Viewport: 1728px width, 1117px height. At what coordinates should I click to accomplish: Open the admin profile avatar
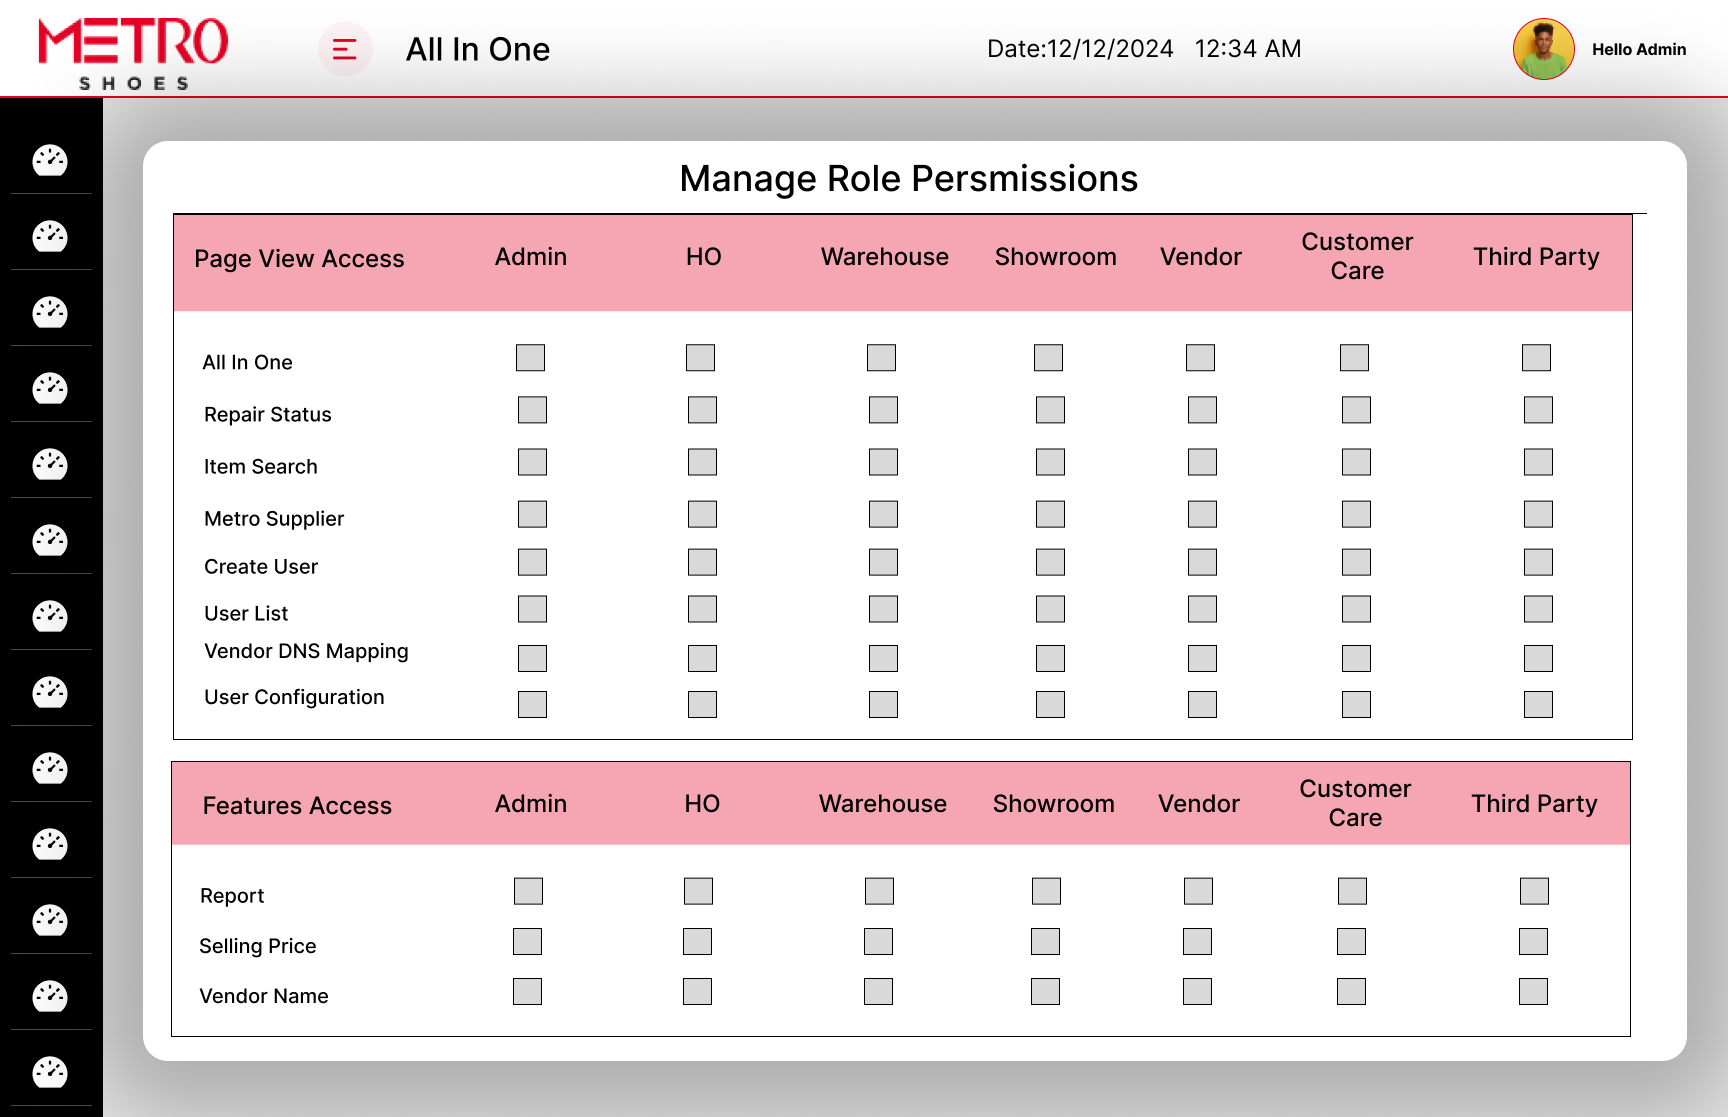click(1543, 49)
